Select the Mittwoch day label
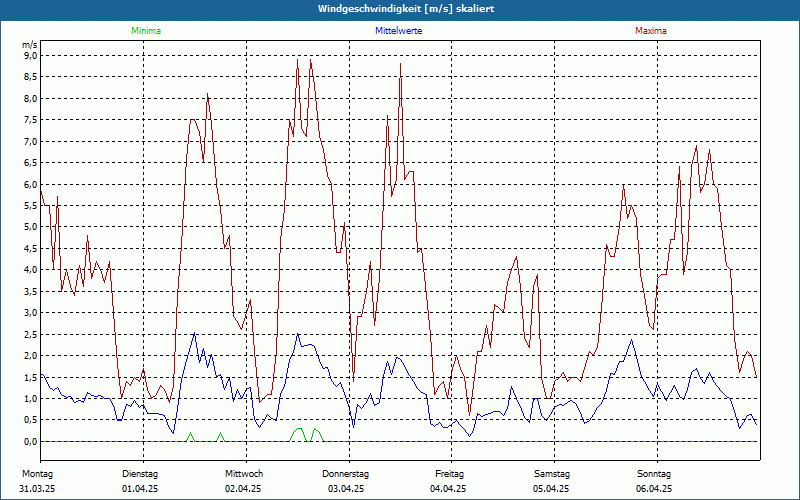This screenshot has width=800, height=500. [244, 474]
